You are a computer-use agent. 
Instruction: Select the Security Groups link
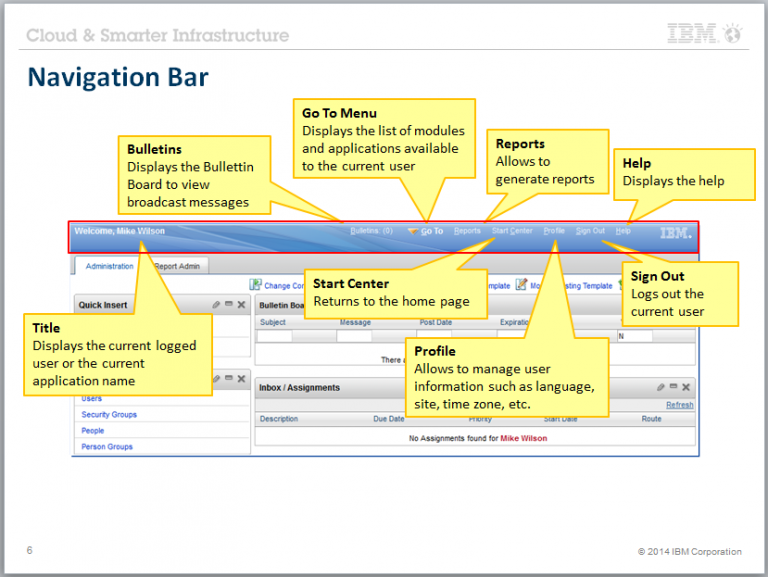pos(109,414)
